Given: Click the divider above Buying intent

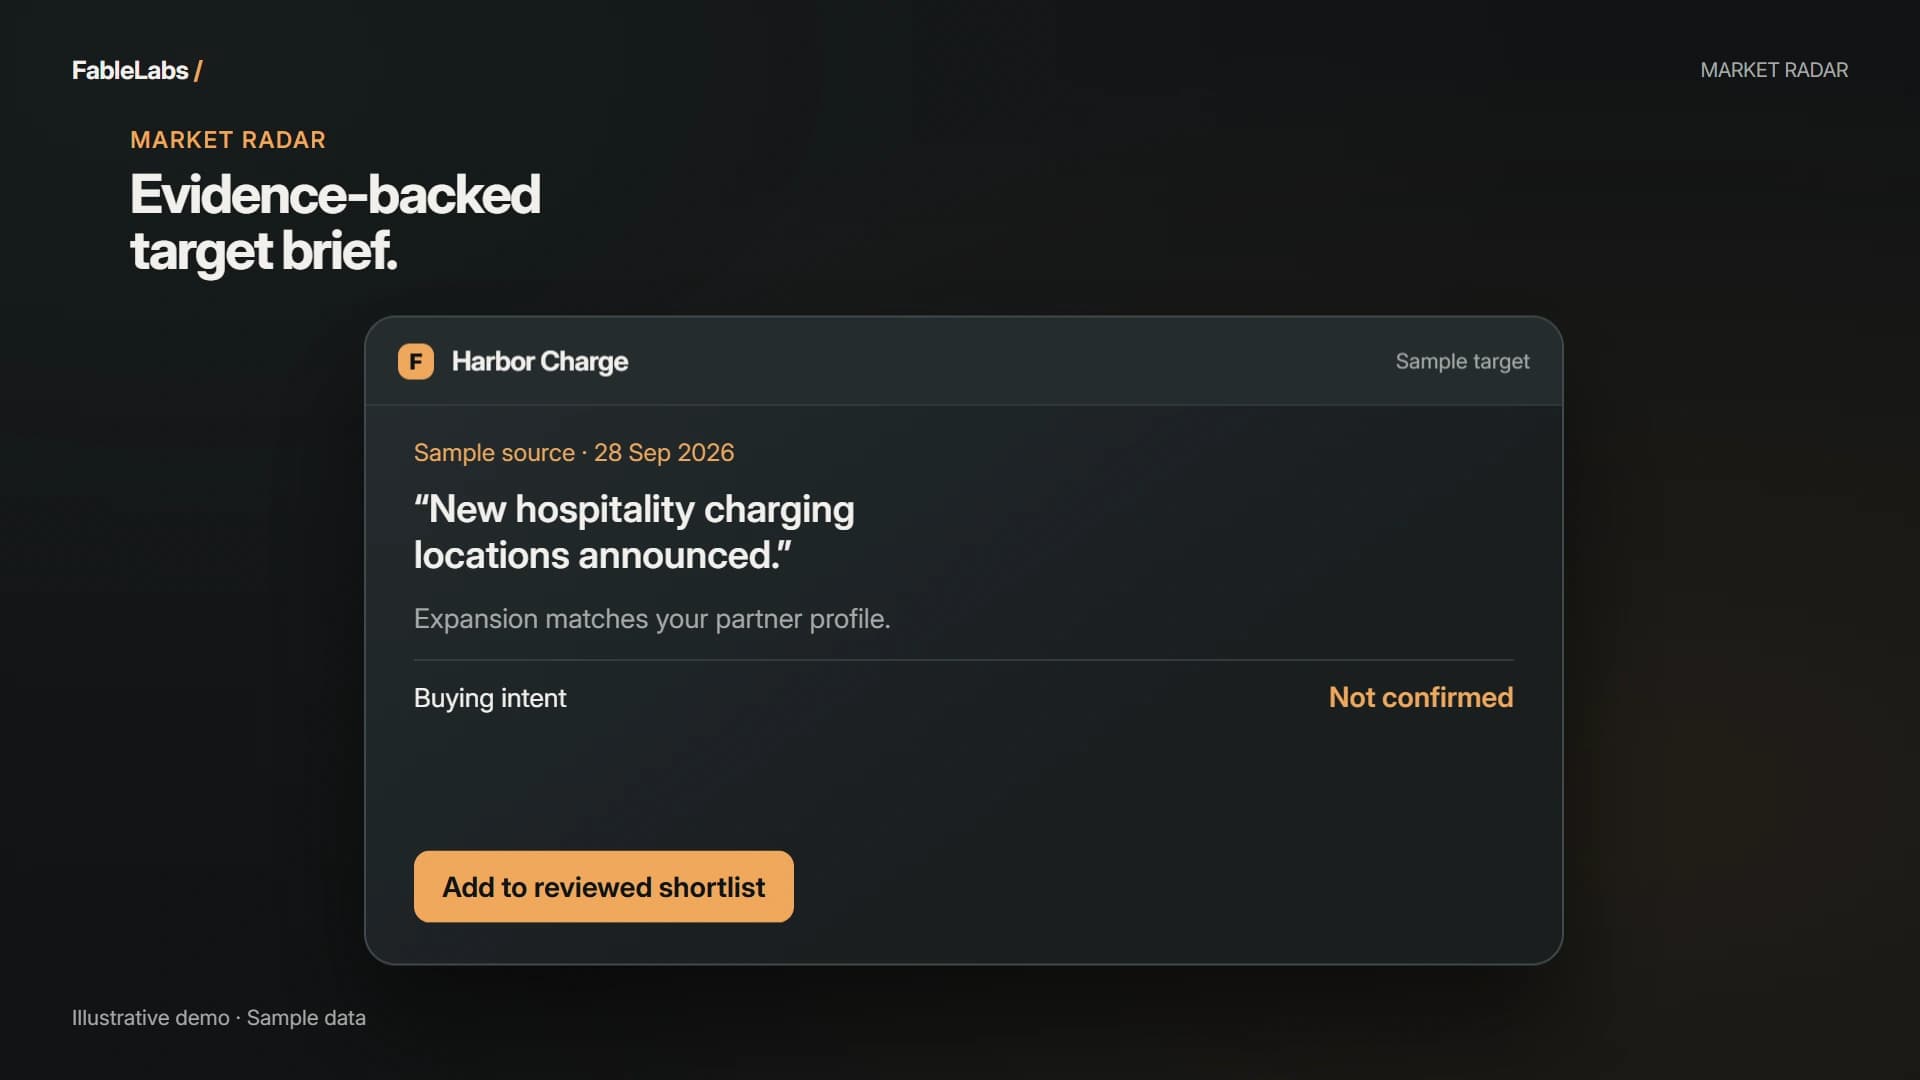Looking at the screenshot, I should pyautogui.click(x=964, y=660).
